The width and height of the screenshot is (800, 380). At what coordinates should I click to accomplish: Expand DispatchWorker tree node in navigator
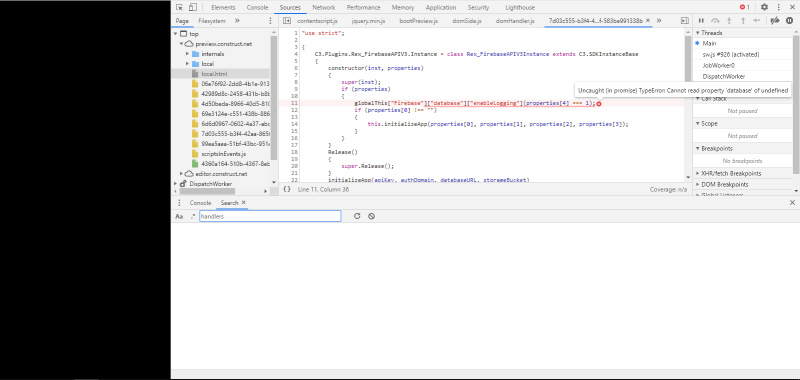tap(176, 184)
